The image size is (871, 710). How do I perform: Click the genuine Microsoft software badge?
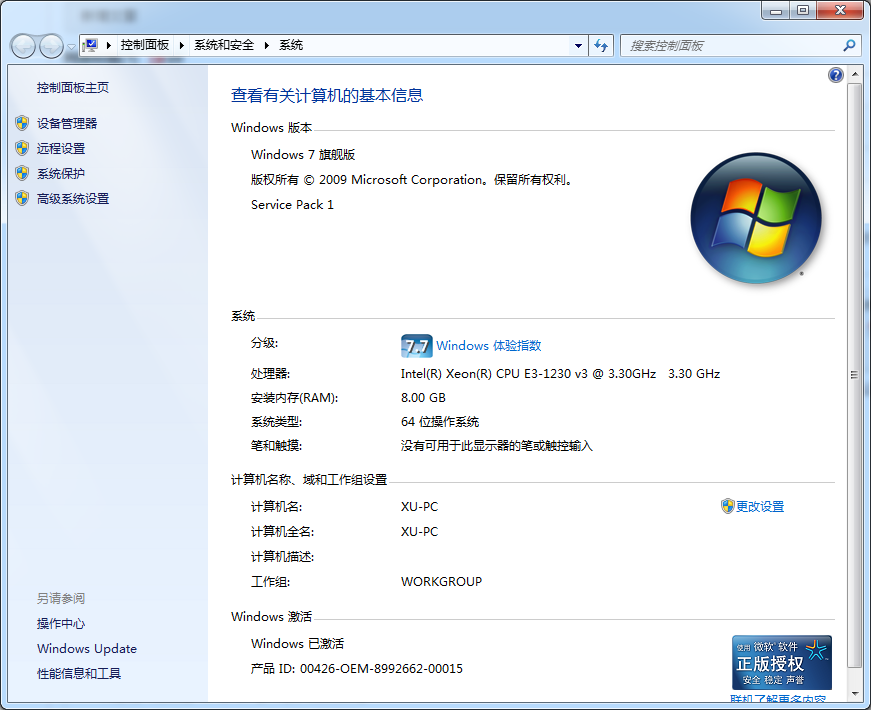coord(781,662)
